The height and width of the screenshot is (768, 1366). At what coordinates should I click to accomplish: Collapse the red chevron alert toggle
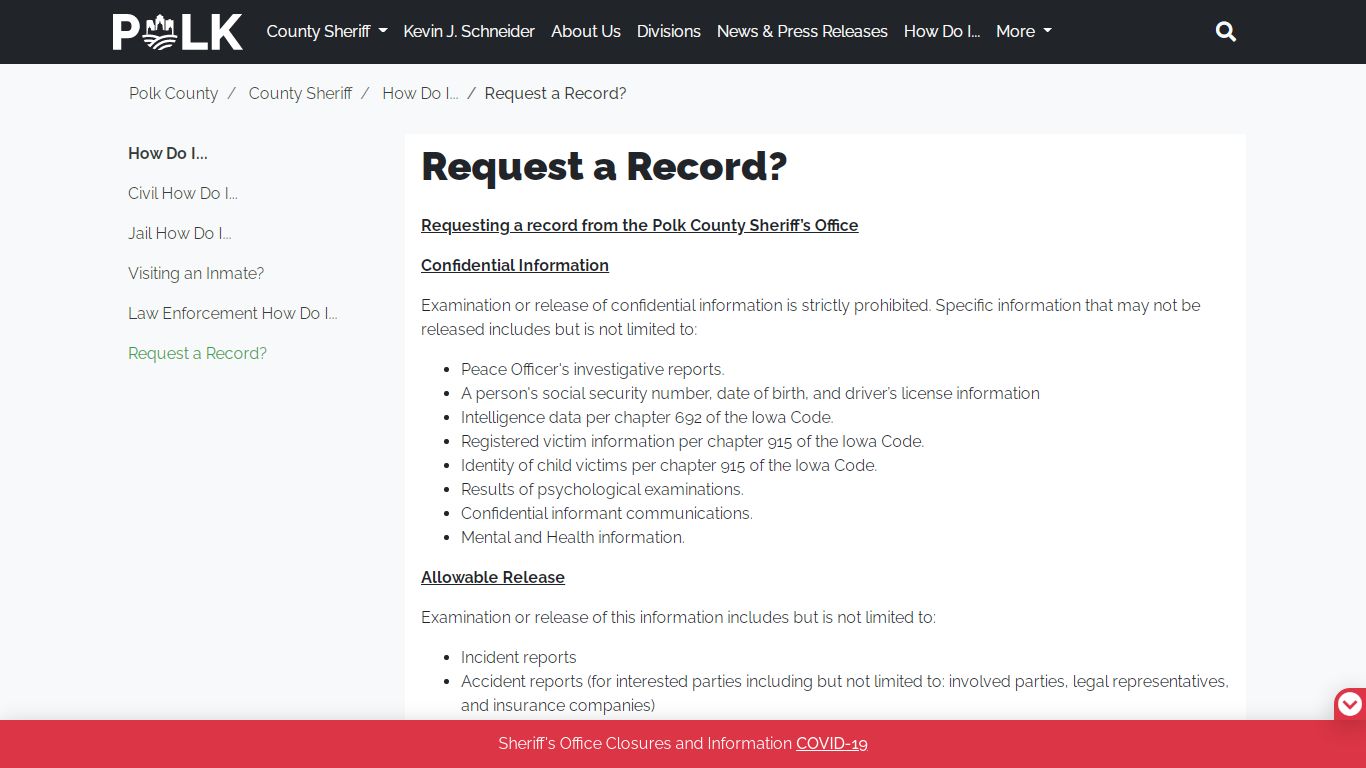click(x=1350, y=705)
